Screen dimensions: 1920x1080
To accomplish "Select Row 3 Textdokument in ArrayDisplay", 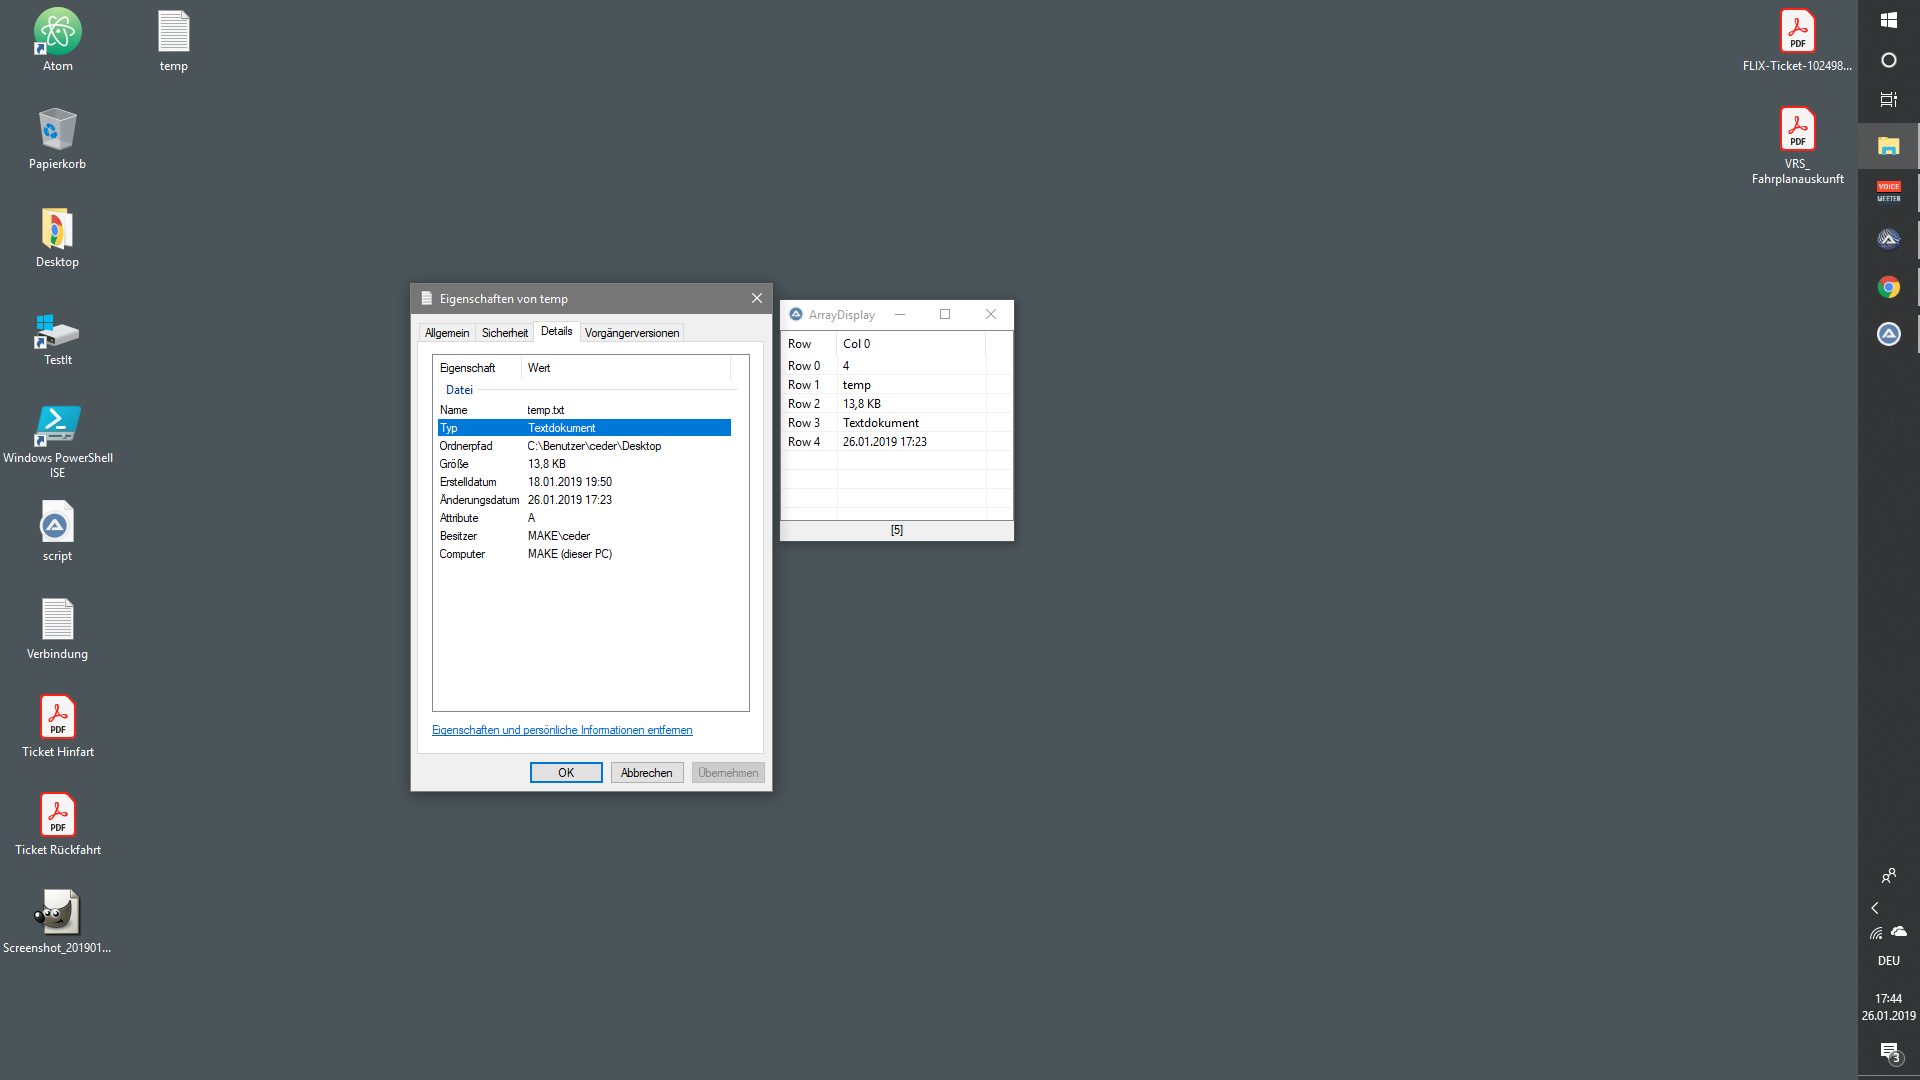I will click(880, 423).
